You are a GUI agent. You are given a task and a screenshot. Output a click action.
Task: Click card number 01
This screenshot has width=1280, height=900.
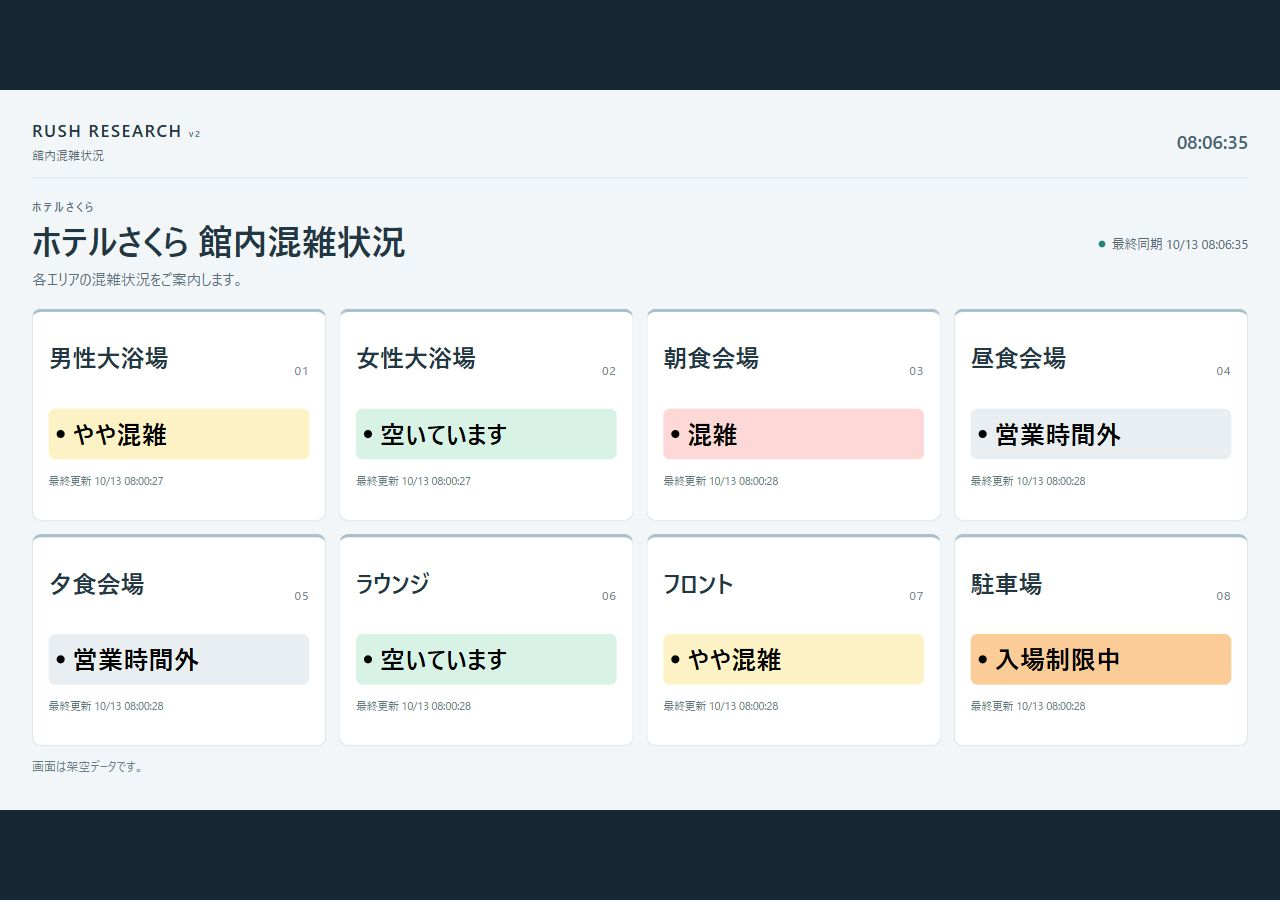tap(301, 371)
